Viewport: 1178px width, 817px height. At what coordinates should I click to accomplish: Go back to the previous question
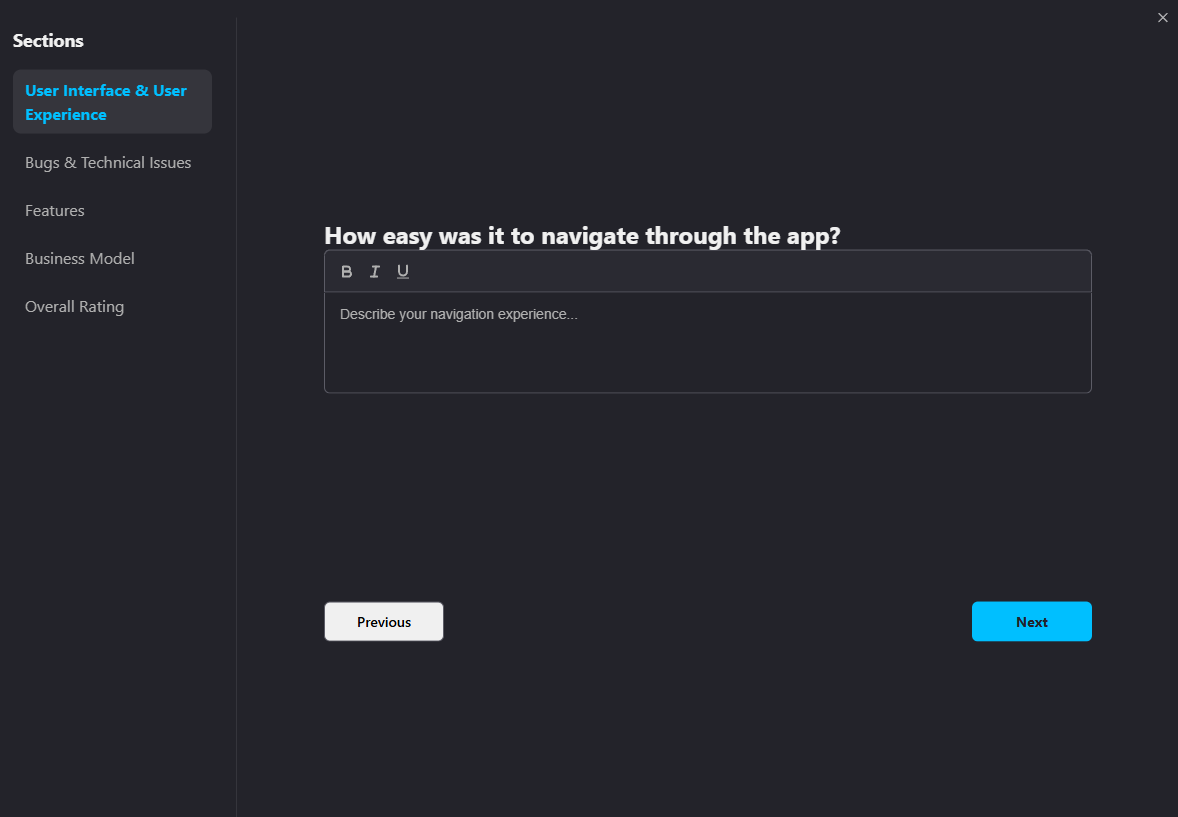click(x=383, y=621)
